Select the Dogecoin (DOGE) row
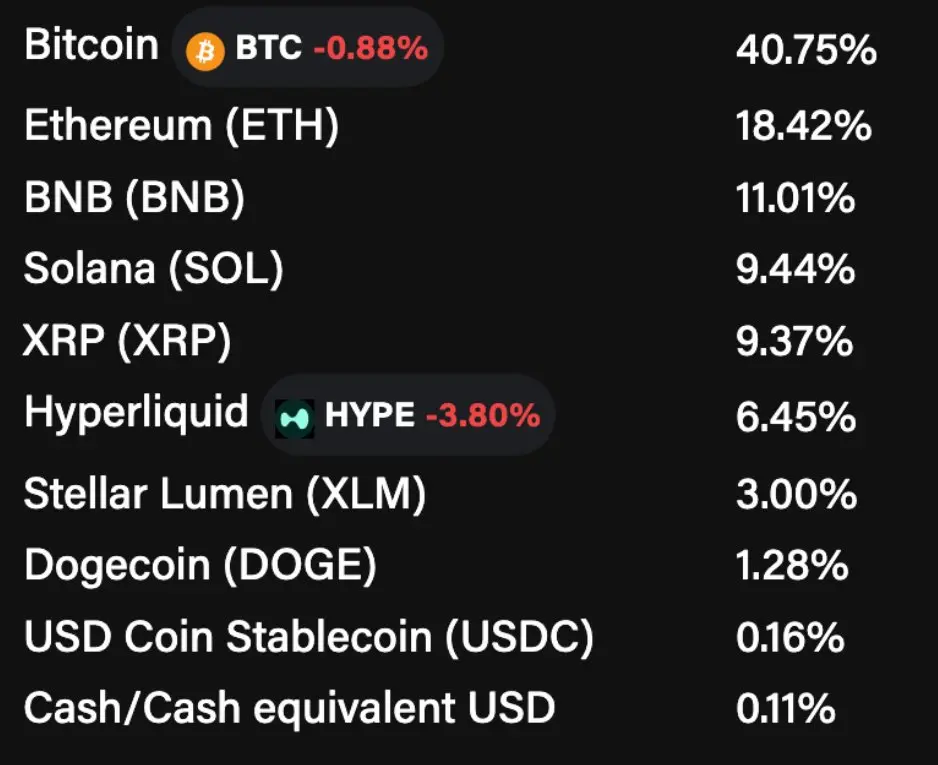The image size is (938, 765). coord(451,565)
